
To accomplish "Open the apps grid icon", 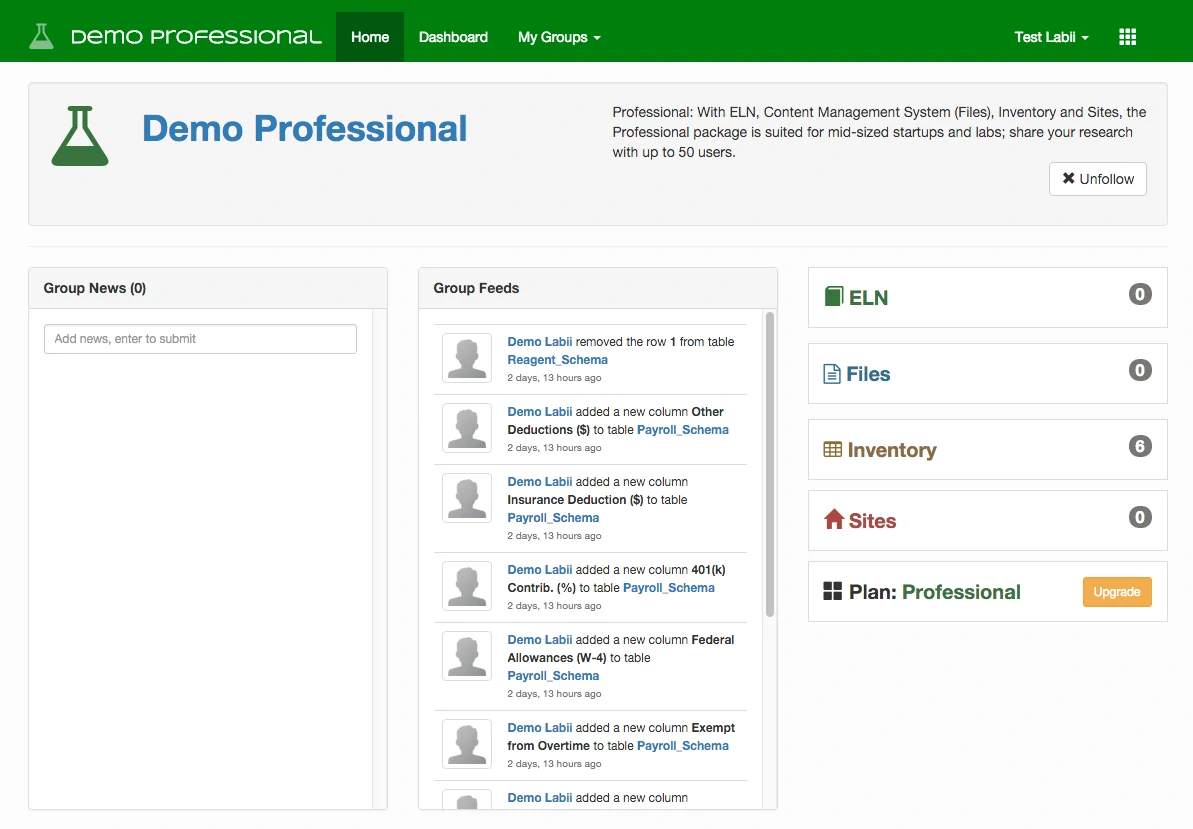I will tap(1127, 37).
